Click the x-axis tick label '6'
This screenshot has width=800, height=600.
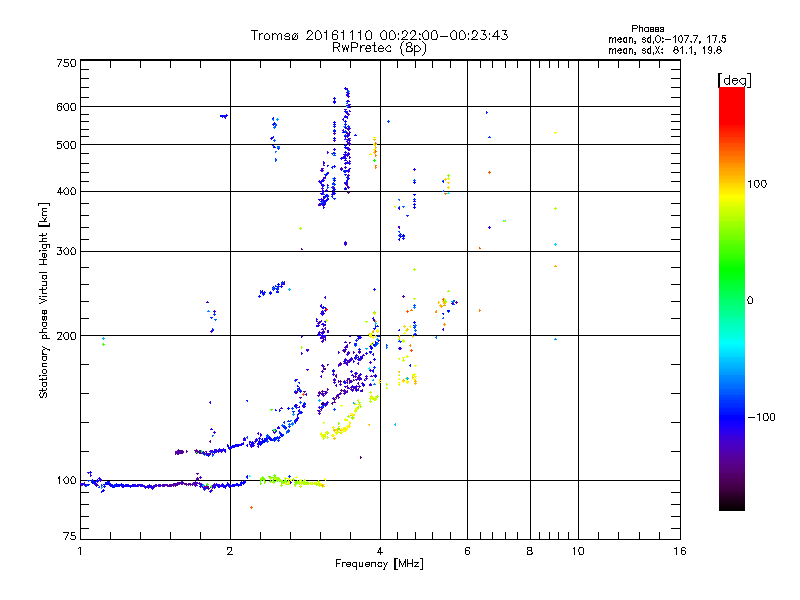click(x=467, y=551)
